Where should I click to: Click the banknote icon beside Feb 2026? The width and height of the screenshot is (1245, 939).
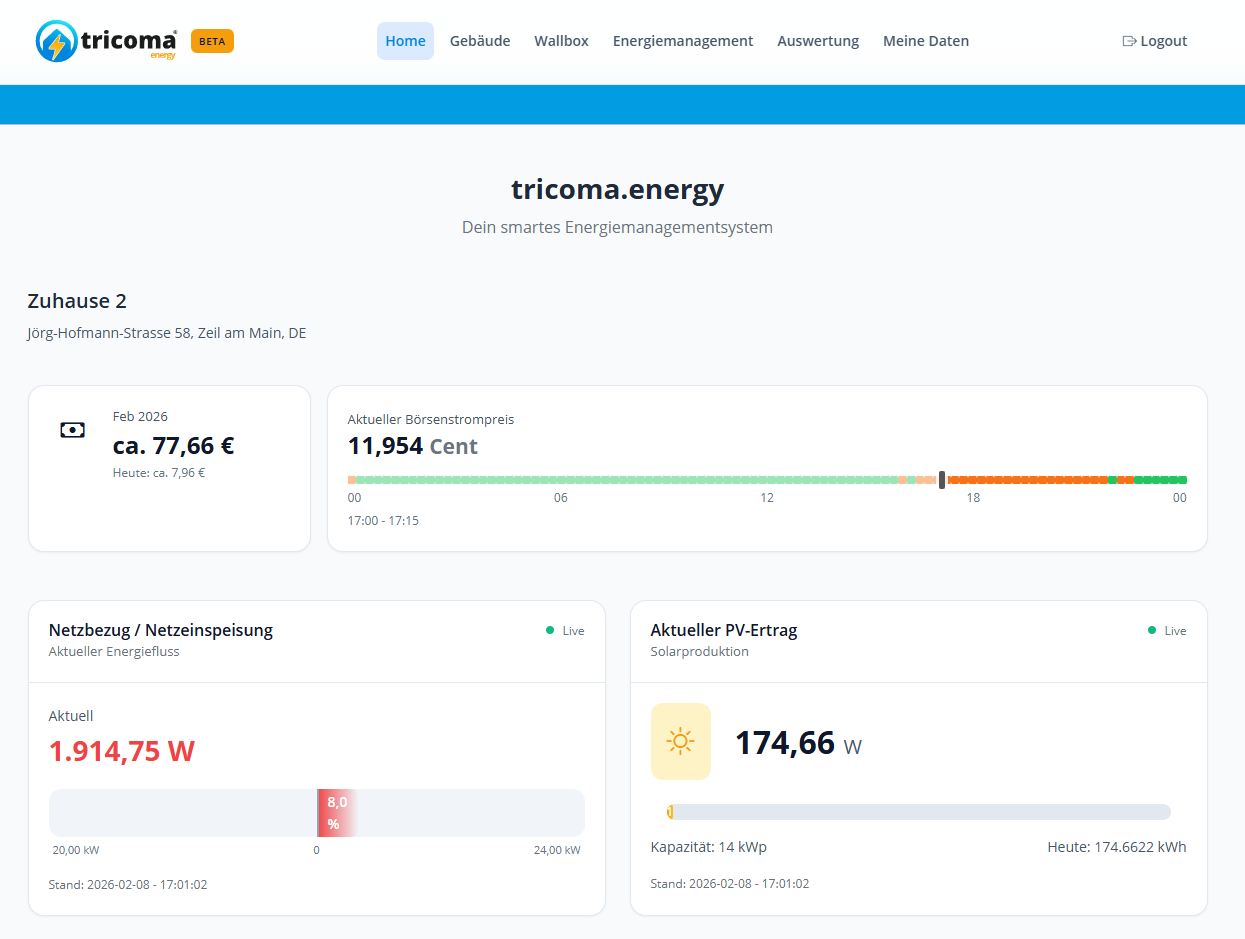coord(72,430)
